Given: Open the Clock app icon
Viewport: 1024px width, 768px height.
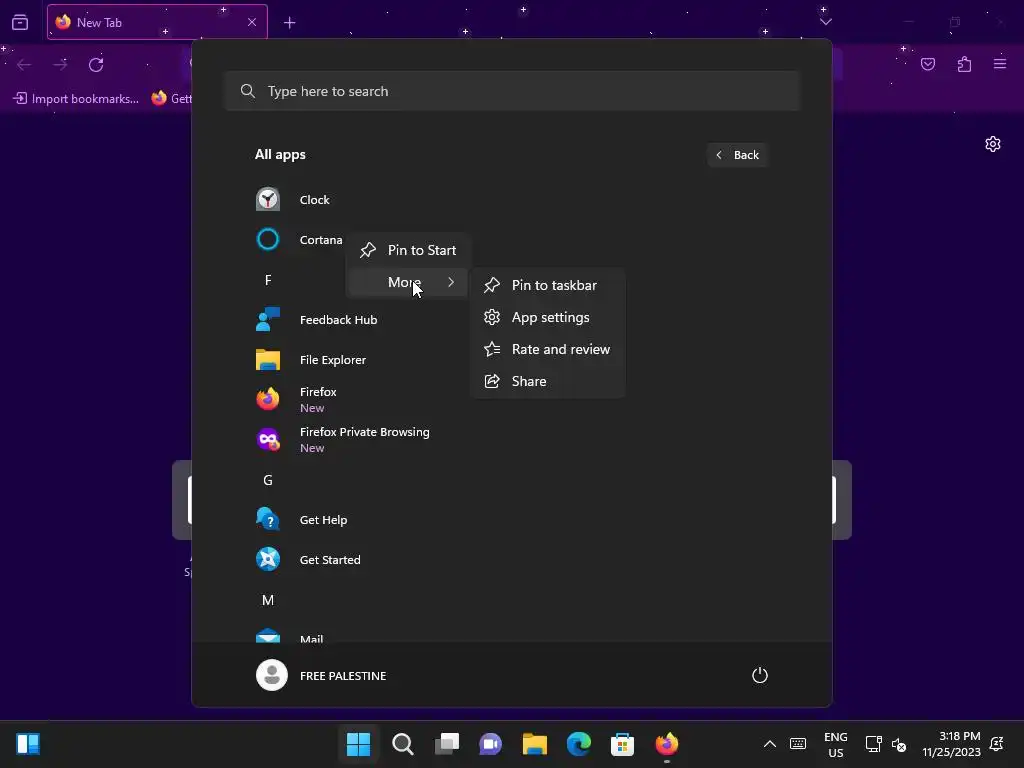Looking at the screenshot, I should coord(268,199).
